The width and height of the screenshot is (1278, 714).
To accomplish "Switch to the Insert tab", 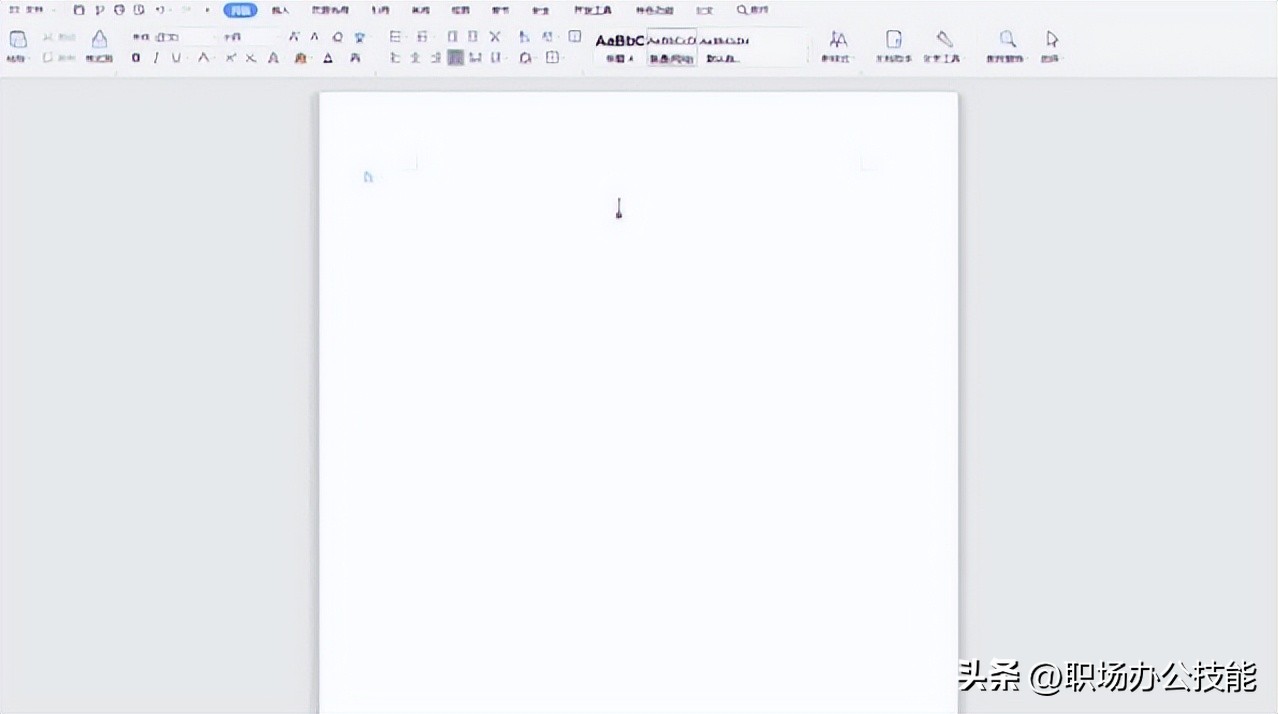I will (281, 10).
